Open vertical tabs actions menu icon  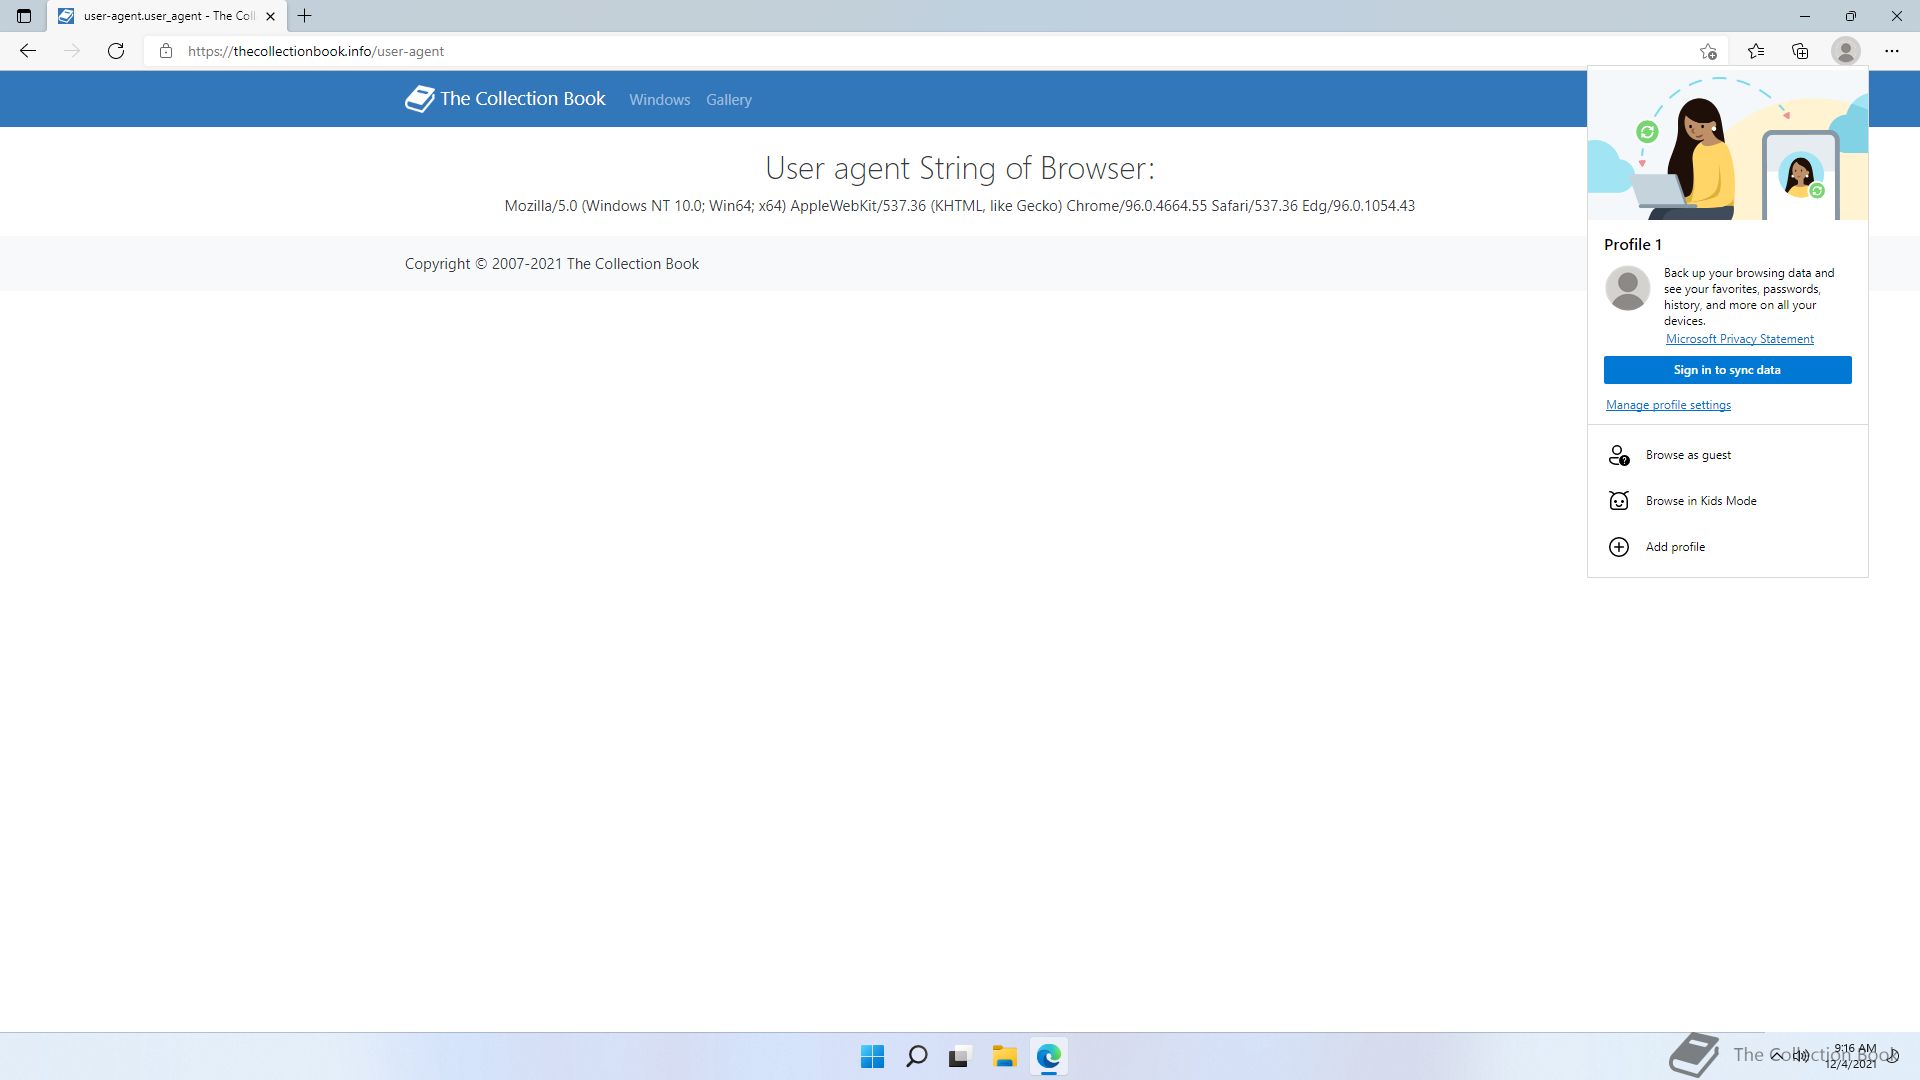click(x=24, y=16)
